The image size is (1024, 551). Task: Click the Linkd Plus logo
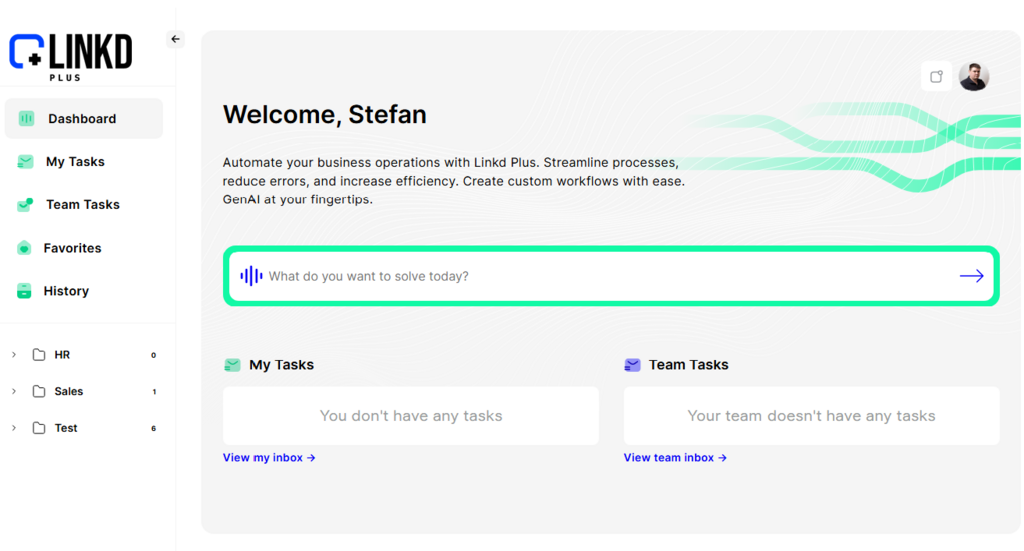70,54
